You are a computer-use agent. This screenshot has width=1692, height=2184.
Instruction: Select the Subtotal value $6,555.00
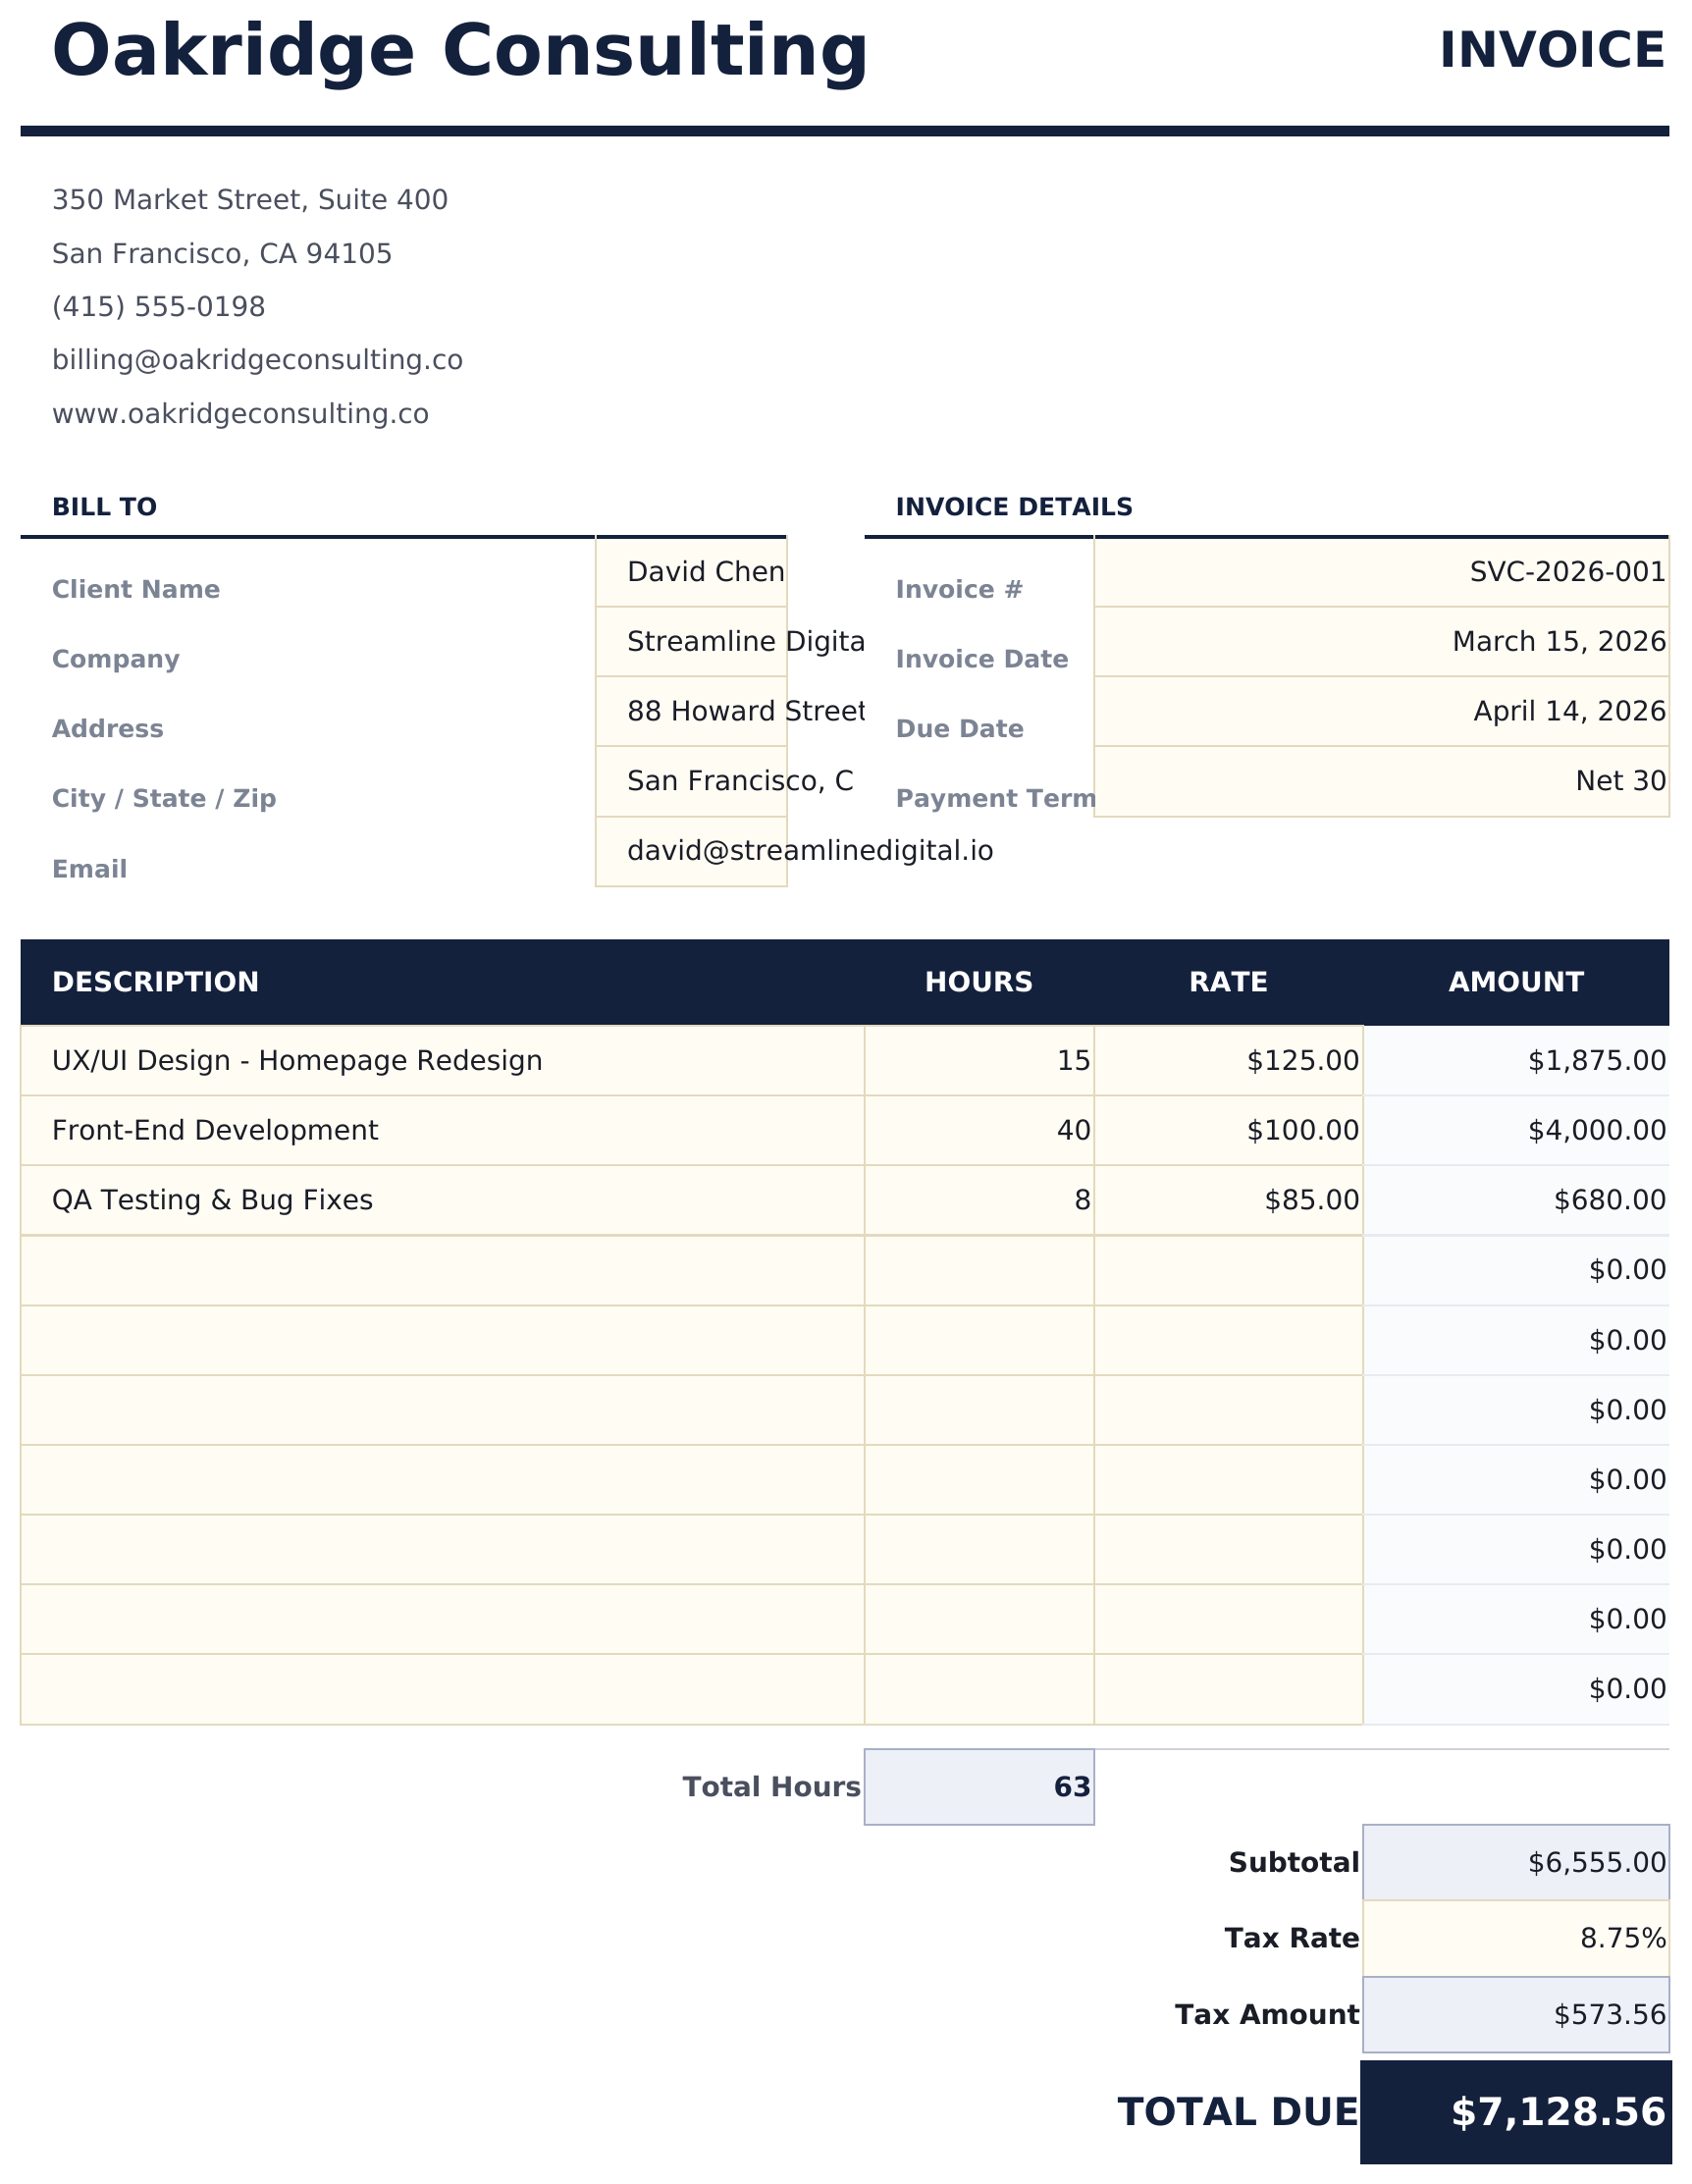1515,1863
